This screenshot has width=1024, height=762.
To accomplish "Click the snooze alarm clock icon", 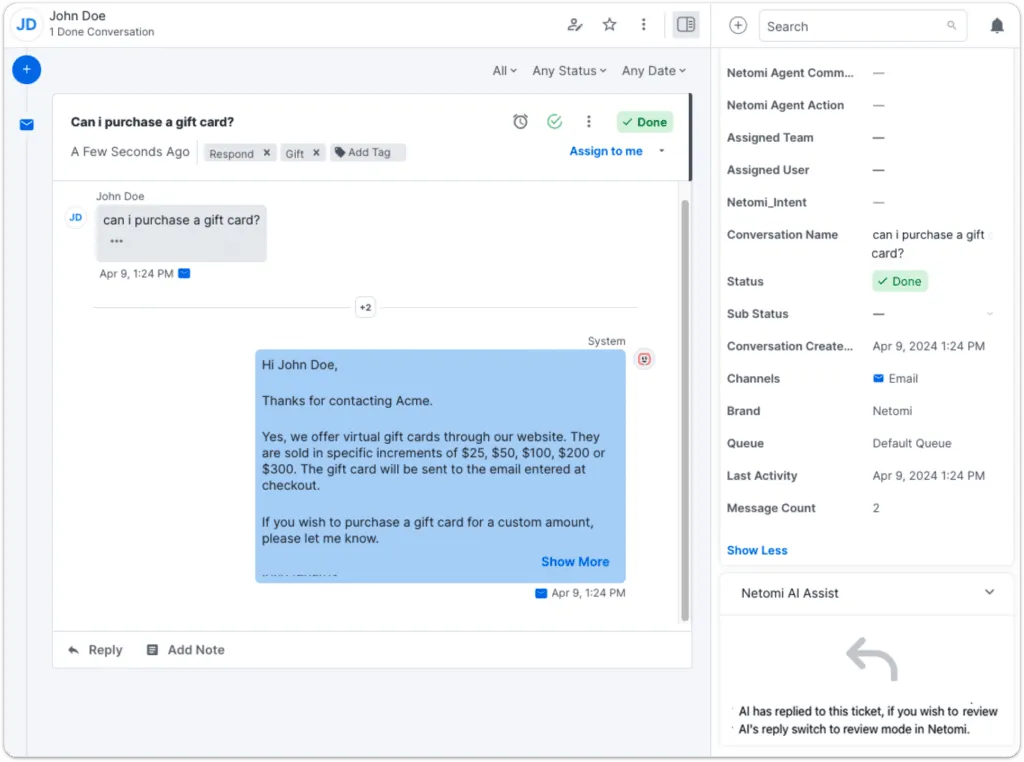I will [x=520, y=122].
